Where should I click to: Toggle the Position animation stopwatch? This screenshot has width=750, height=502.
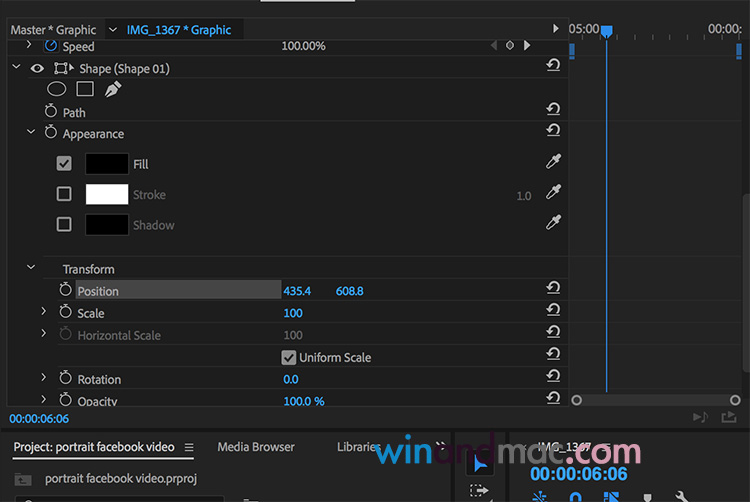66,290
